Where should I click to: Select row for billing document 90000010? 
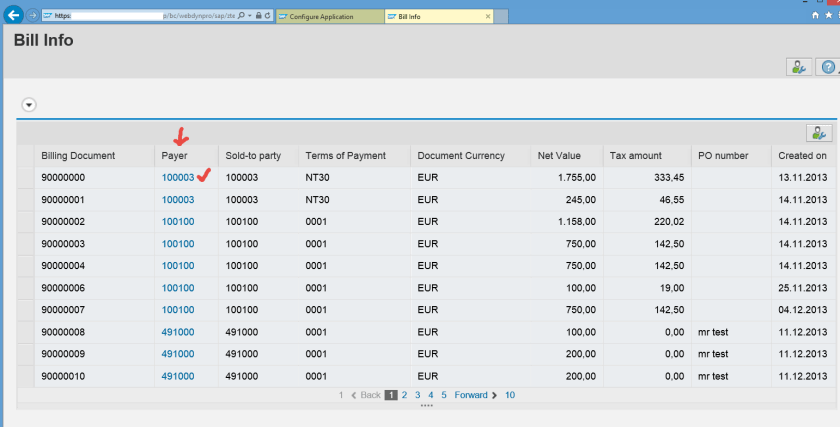point(25,376)
